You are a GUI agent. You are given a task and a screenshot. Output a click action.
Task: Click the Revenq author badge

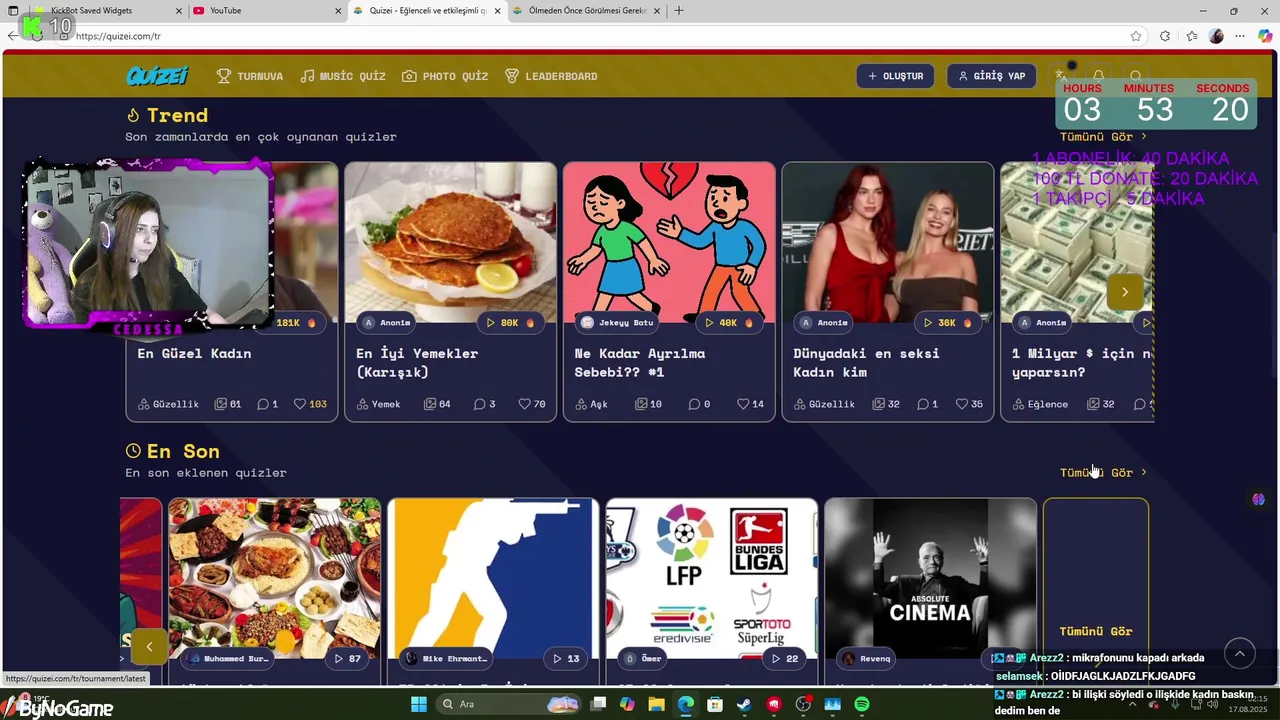(866, 659)
